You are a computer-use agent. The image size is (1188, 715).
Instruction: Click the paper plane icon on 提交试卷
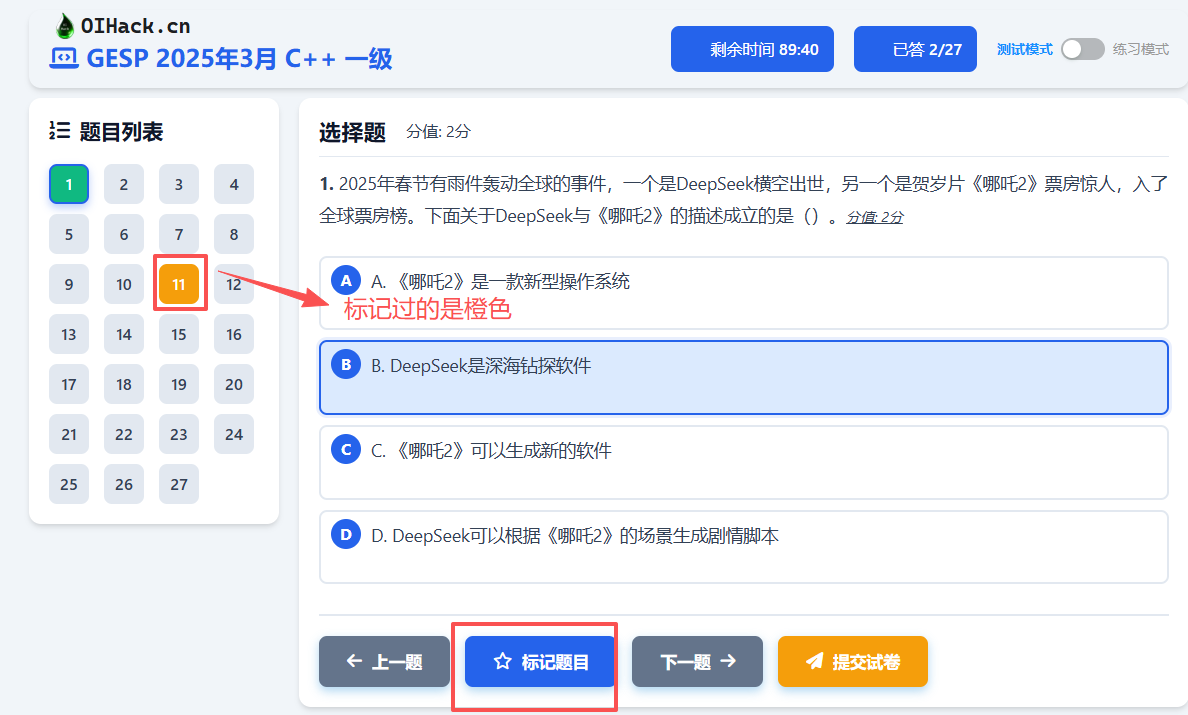[815, 662]
